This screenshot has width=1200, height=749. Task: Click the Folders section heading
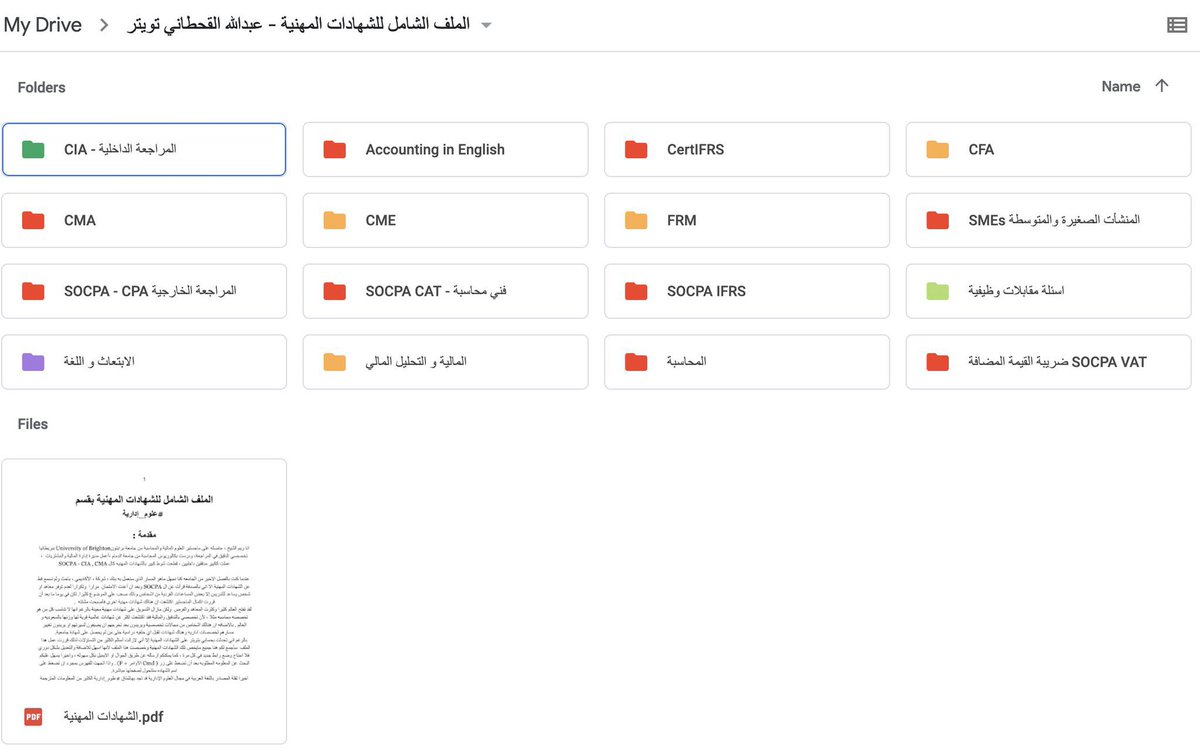click(x=41, y=87)
